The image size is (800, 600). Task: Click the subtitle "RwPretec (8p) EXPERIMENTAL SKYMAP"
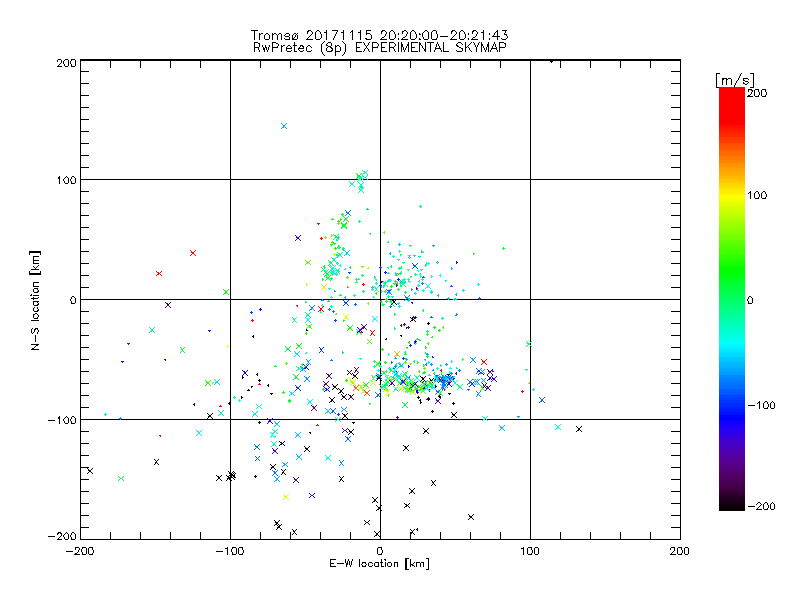tap(379, 47)
